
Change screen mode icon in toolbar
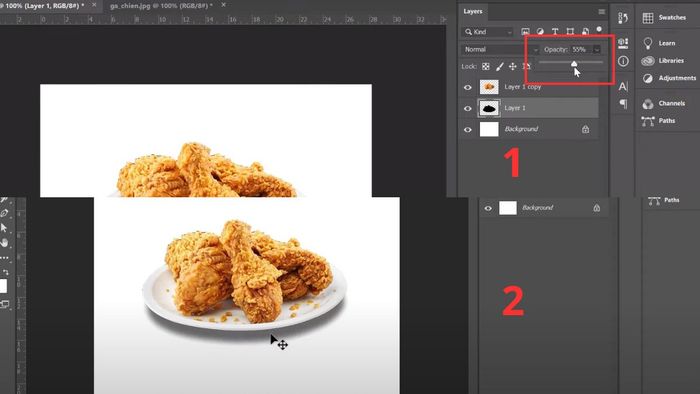pos(4,304)
